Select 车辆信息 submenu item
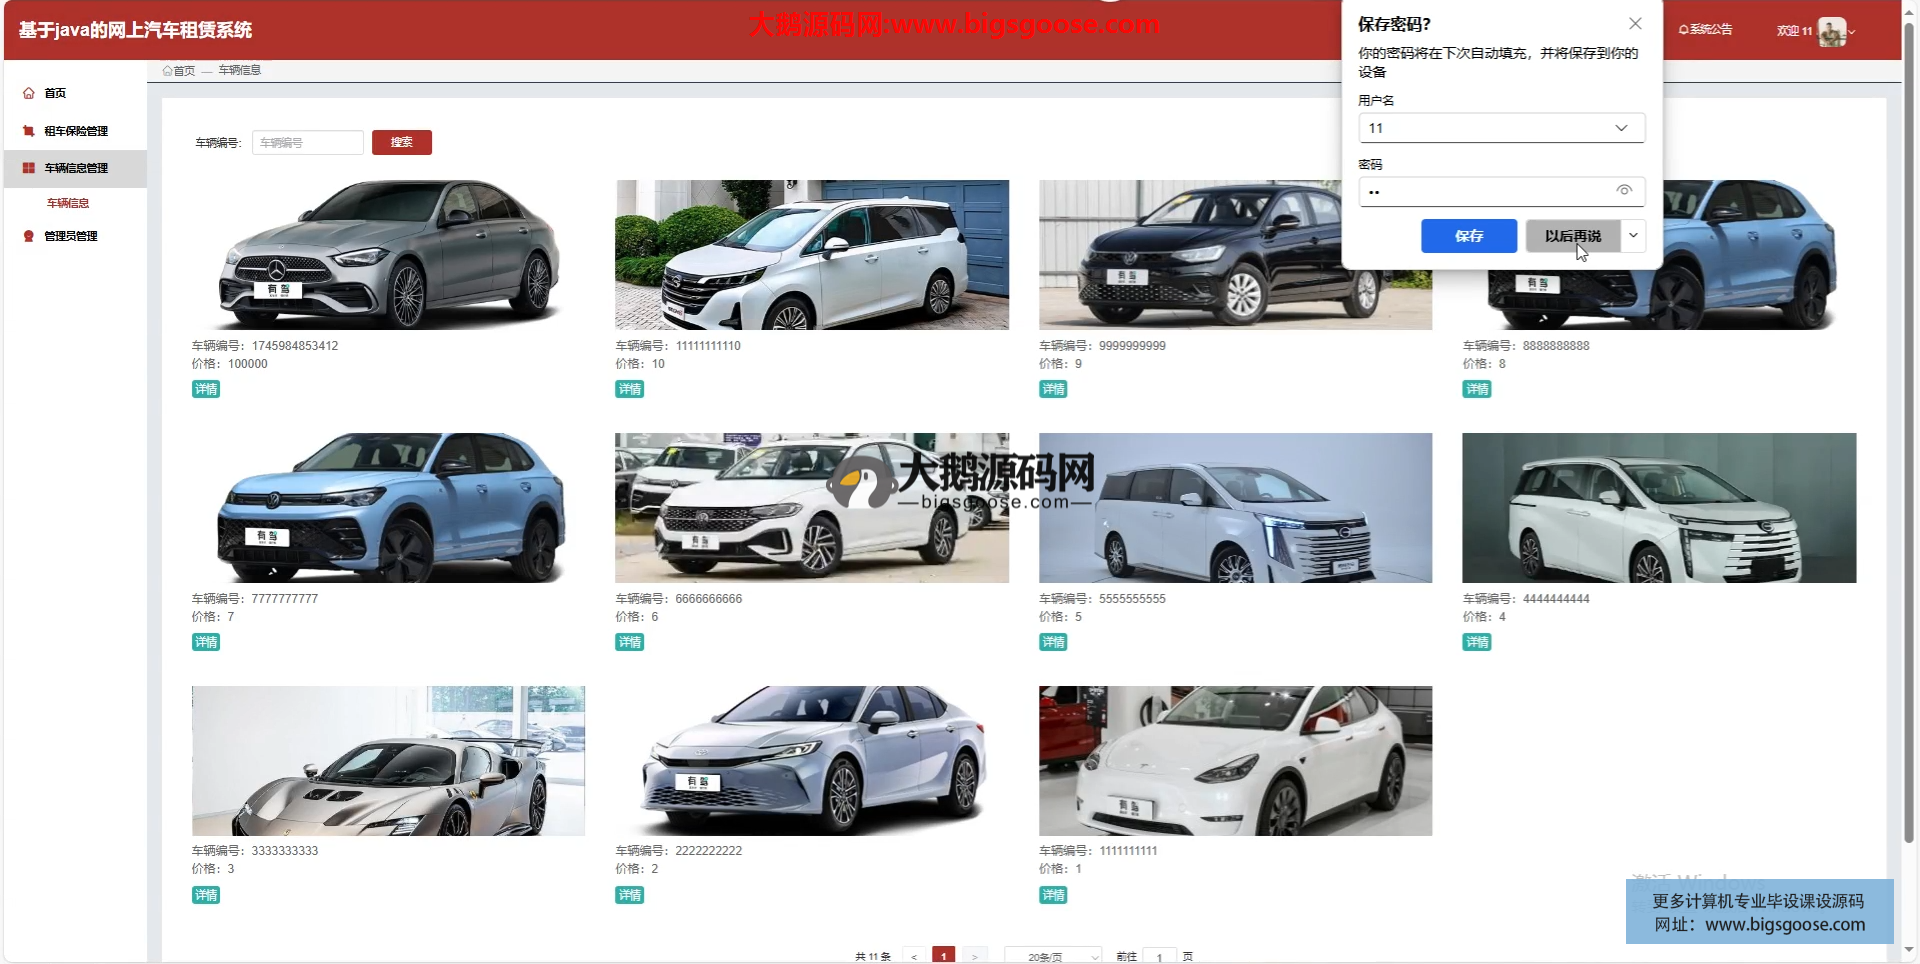 (x=68, y=203)
